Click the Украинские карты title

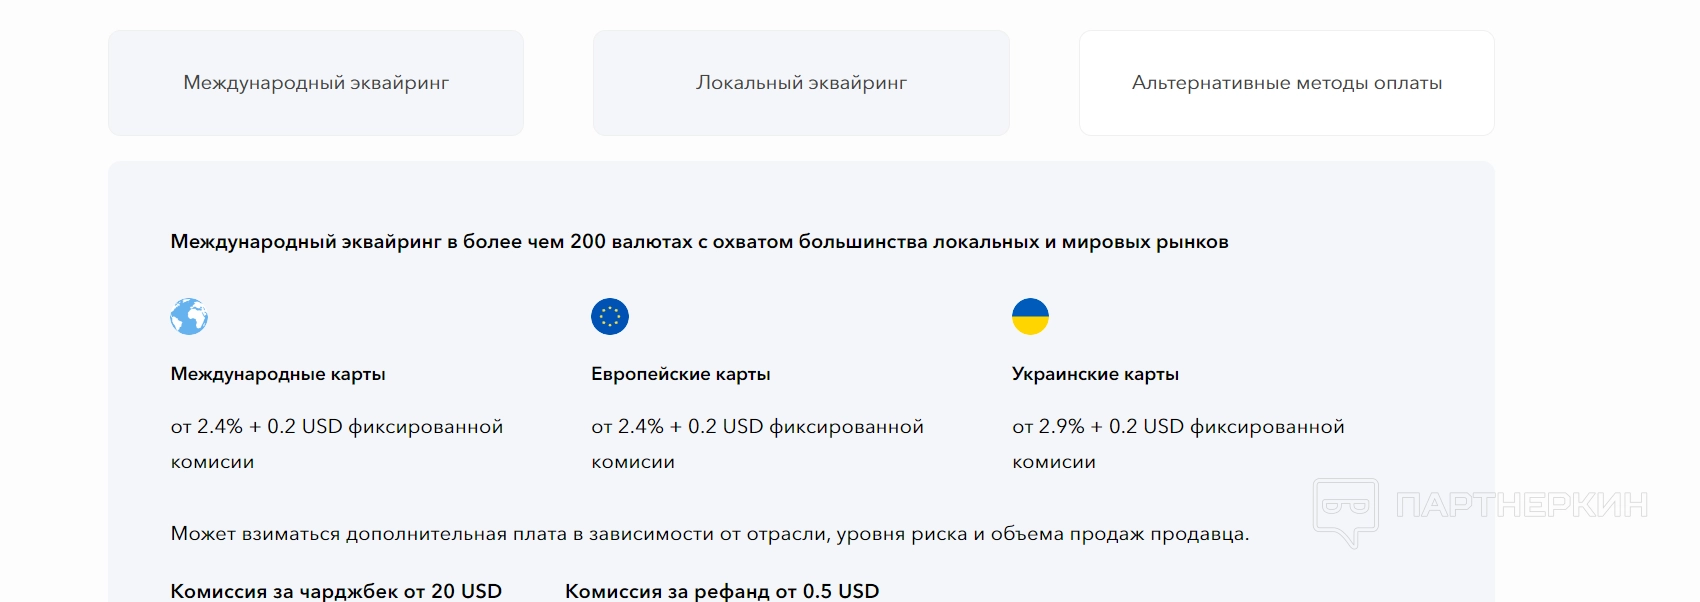[1095, 374]
